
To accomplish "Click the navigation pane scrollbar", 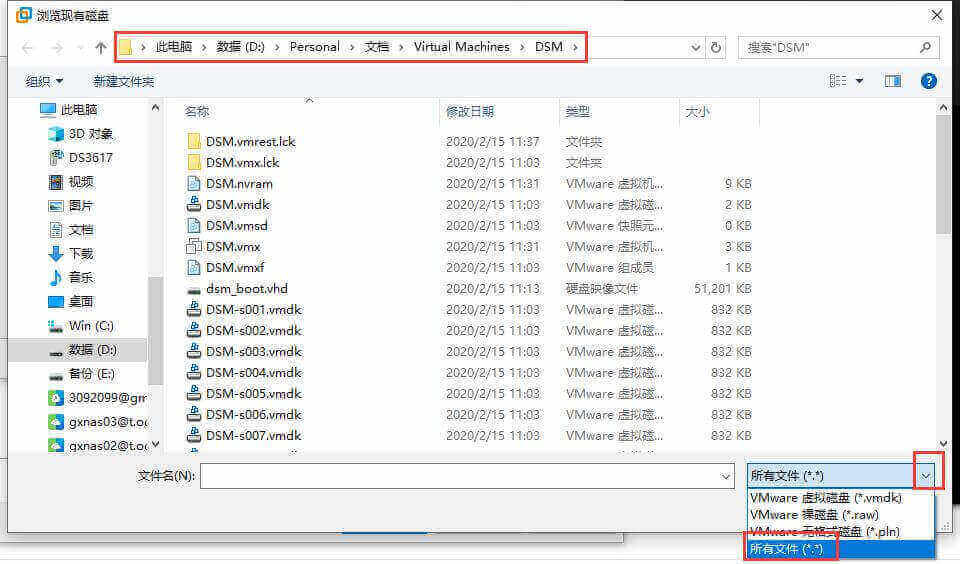I will [156, 331].
